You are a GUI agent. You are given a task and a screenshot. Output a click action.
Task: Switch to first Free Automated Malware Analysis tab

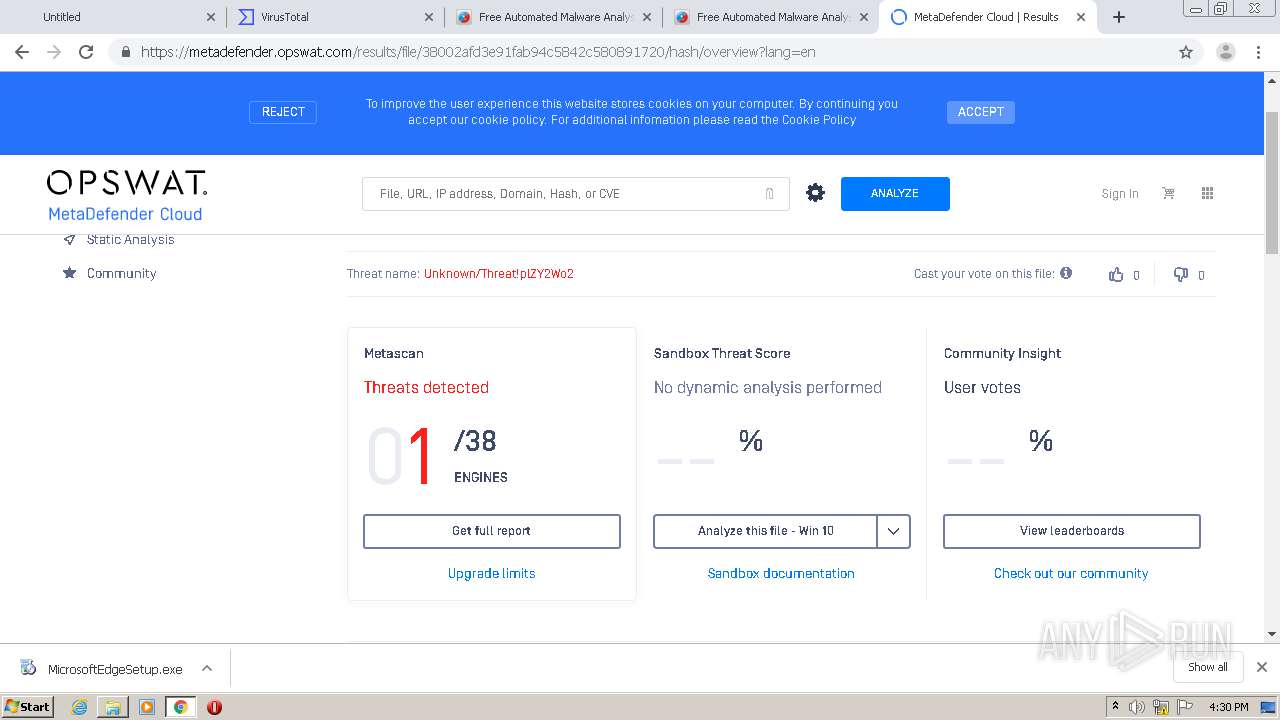point(552,17)
